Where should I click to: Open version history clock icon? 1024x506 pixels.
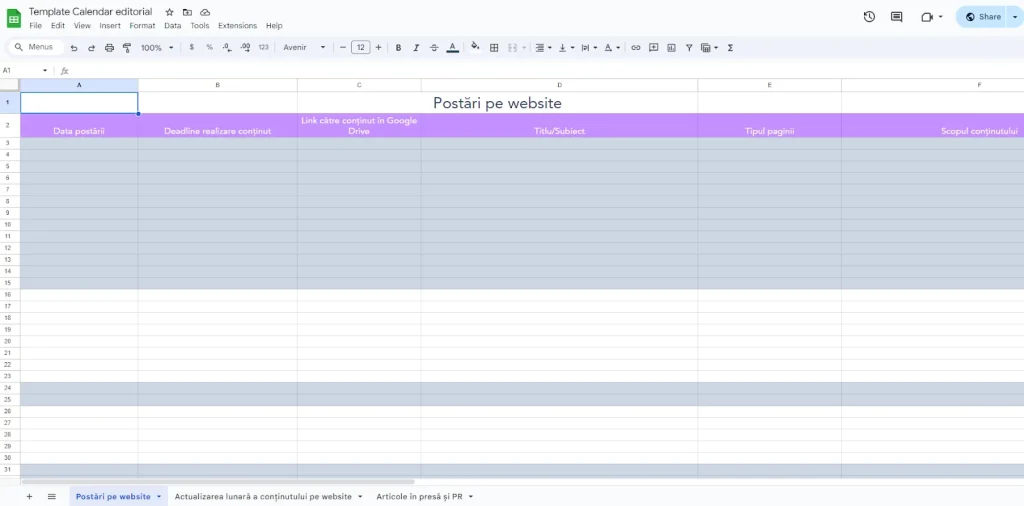click(x=869, y=17)
